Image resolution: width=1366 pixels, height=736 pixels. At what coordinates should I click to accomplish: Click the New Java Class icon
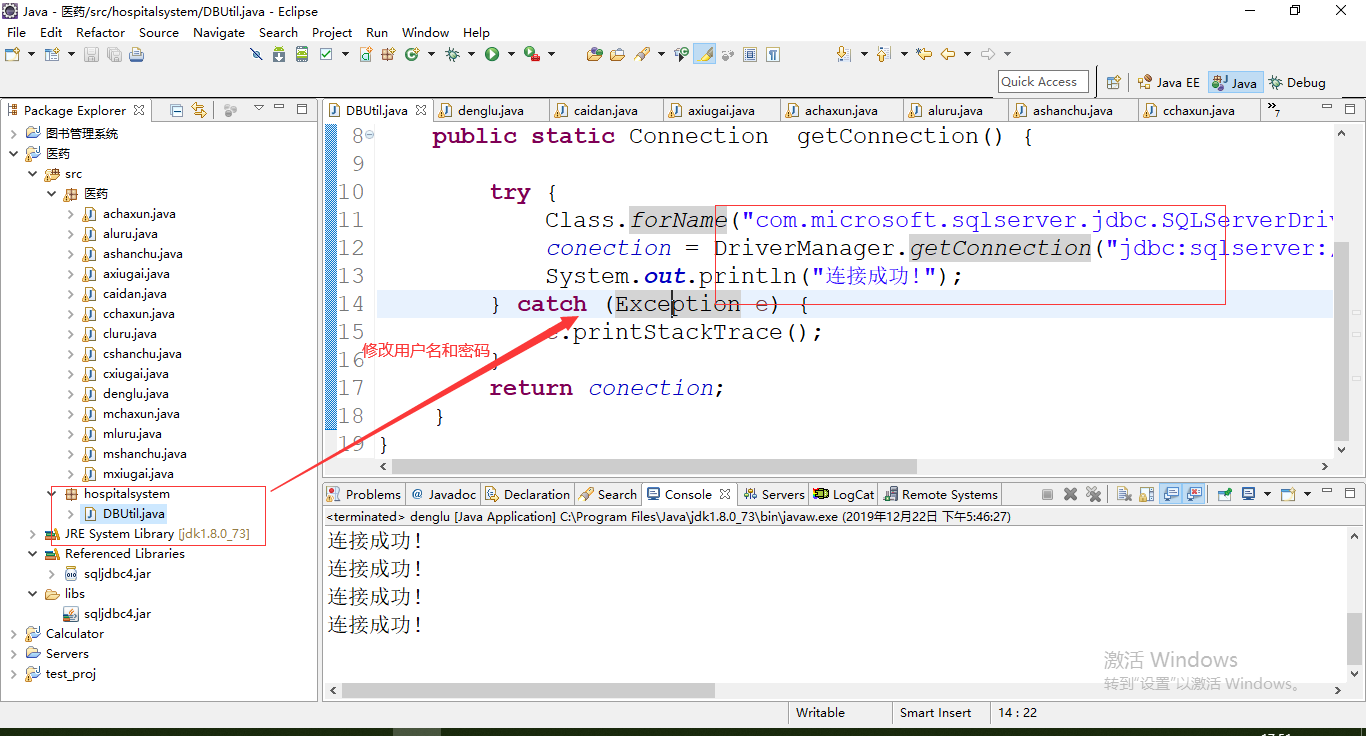(x=412, y=54)
